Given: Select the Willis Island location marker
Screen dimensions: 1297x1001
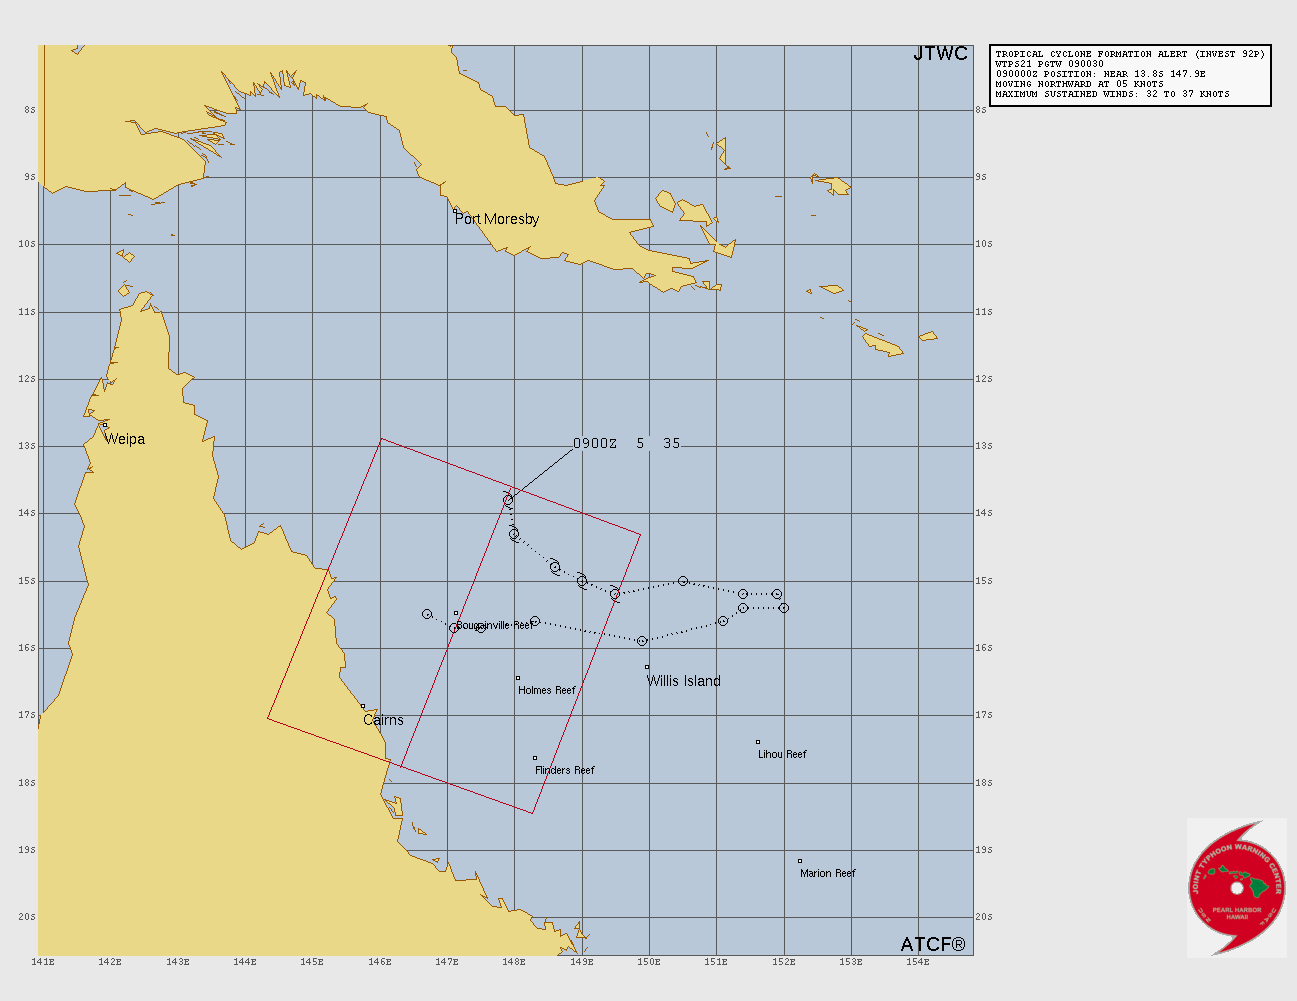Looking at the screenshot, I should click(x=647, y=667).
